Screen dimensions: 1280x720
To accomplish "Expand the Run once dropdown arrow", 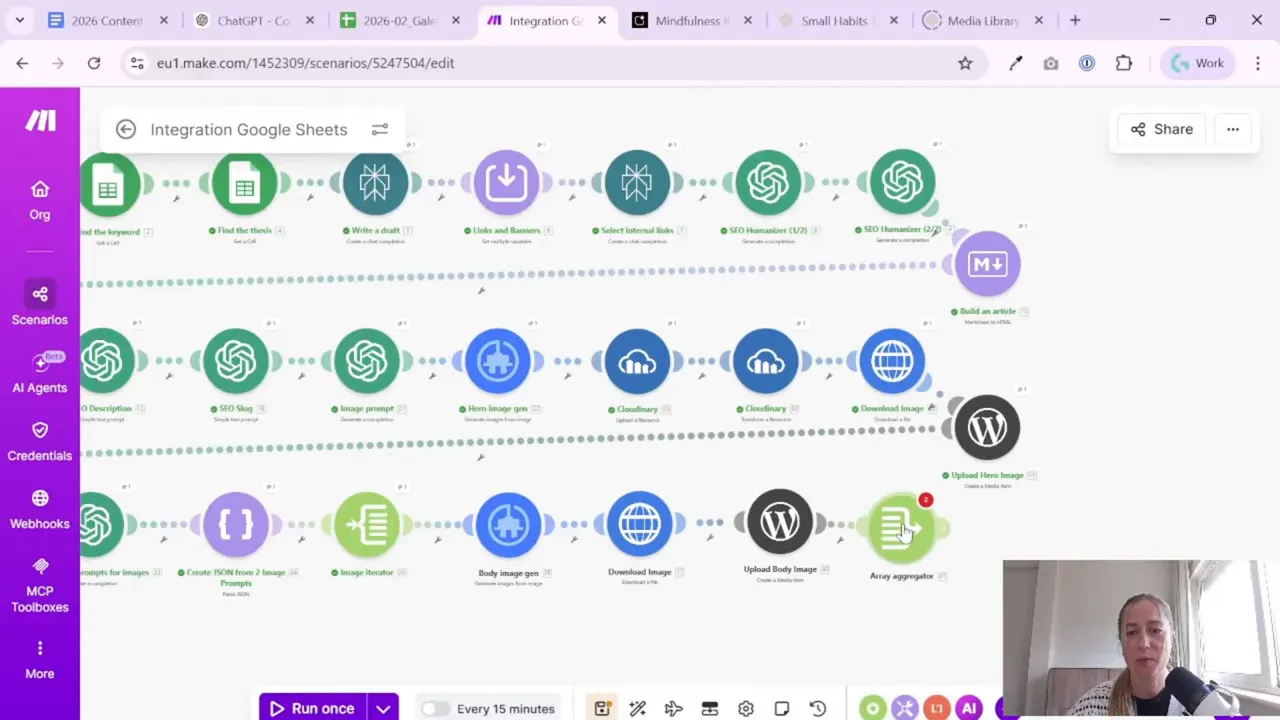I will pos(383,709).
